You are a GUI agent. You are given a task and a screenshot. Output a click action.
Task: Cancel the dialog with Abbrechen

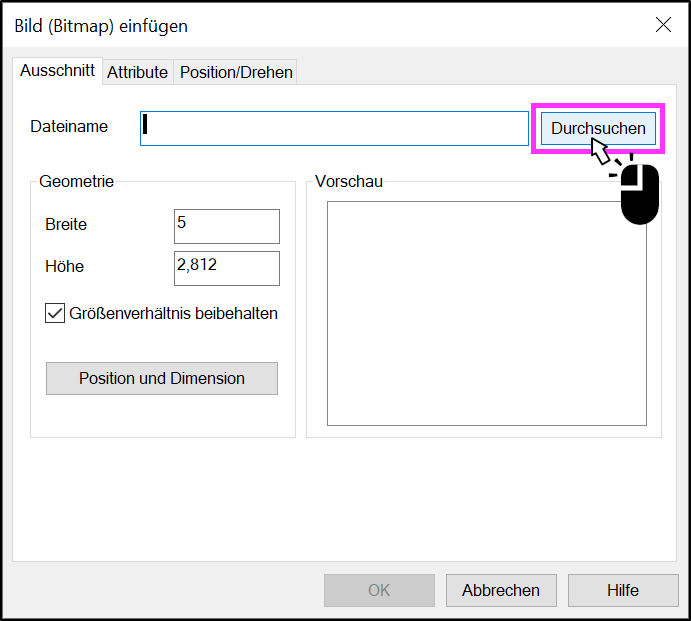[501, 590]
